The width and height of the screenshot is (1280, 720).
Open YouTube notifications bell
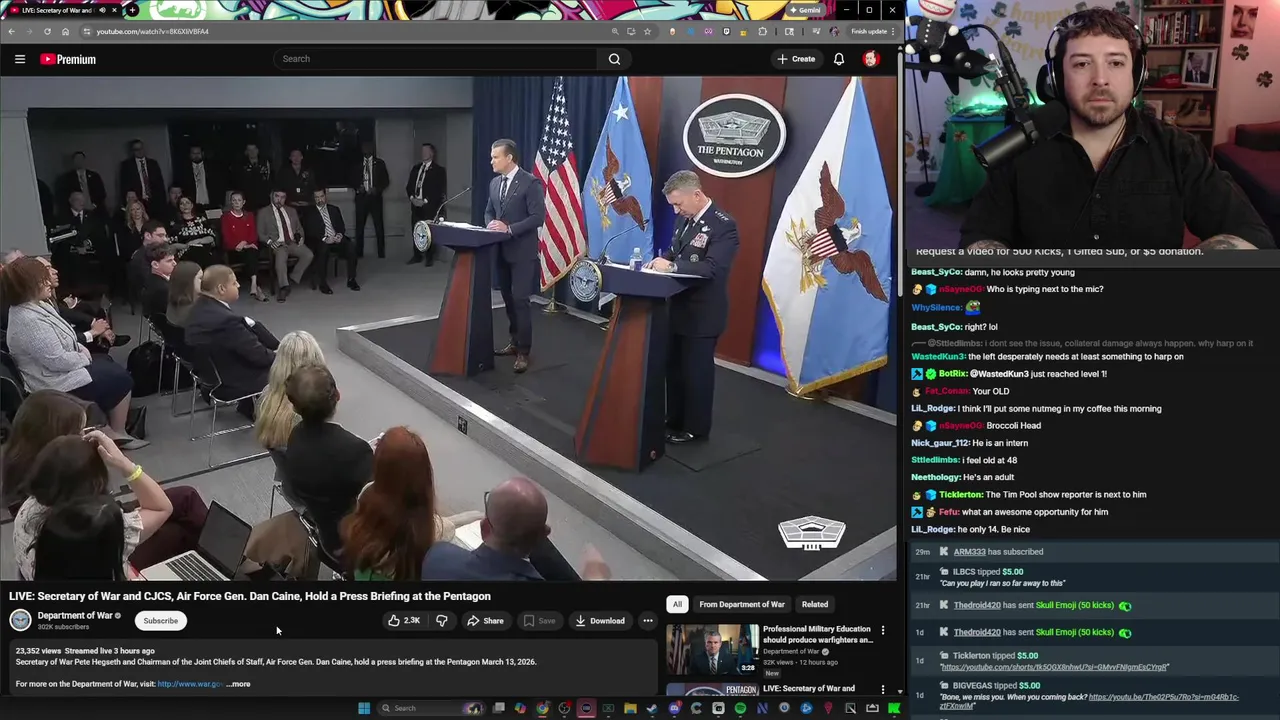pyautogui.click(x=839, y=59)
